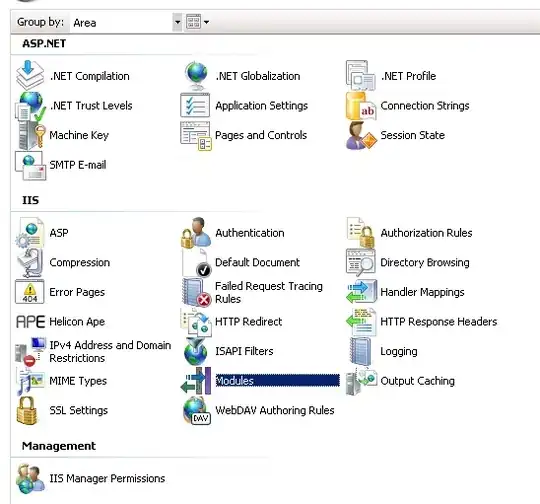Select the WebDAV Authoring Rules icon
Image resolution: width=540 pixels, height=504 pixels.
click(x=197, y=410)
